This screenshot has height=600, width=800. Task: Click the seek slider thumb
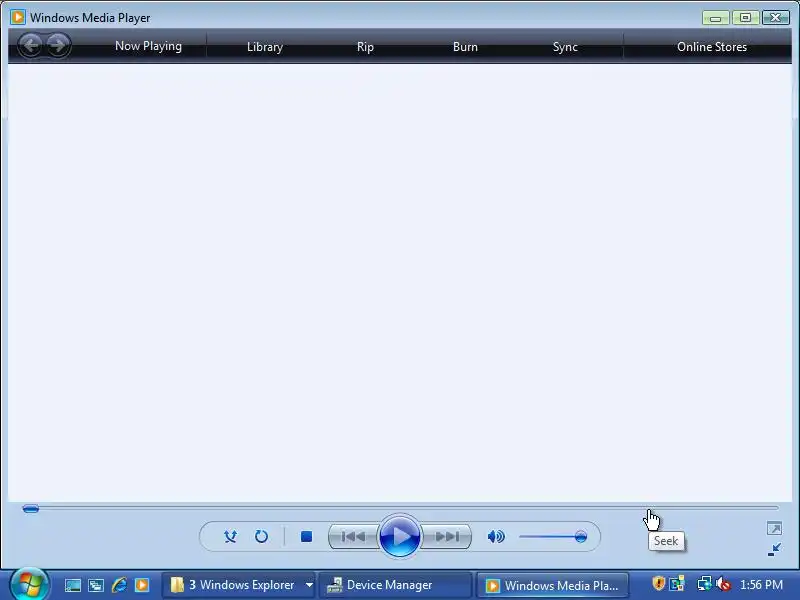pos(31,508)
